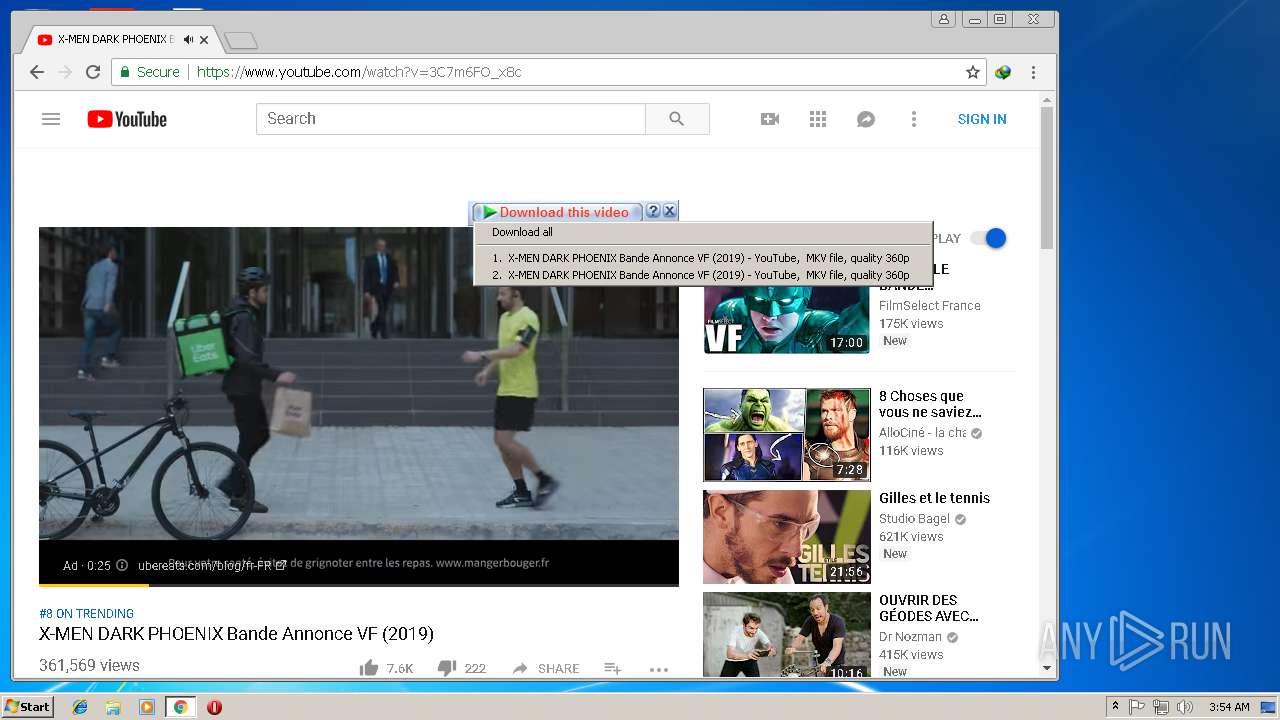Open the volume speaker tray icon
Image resolution: width=1280 pixels, height=720 pixels.
(x=1184, y=707)
